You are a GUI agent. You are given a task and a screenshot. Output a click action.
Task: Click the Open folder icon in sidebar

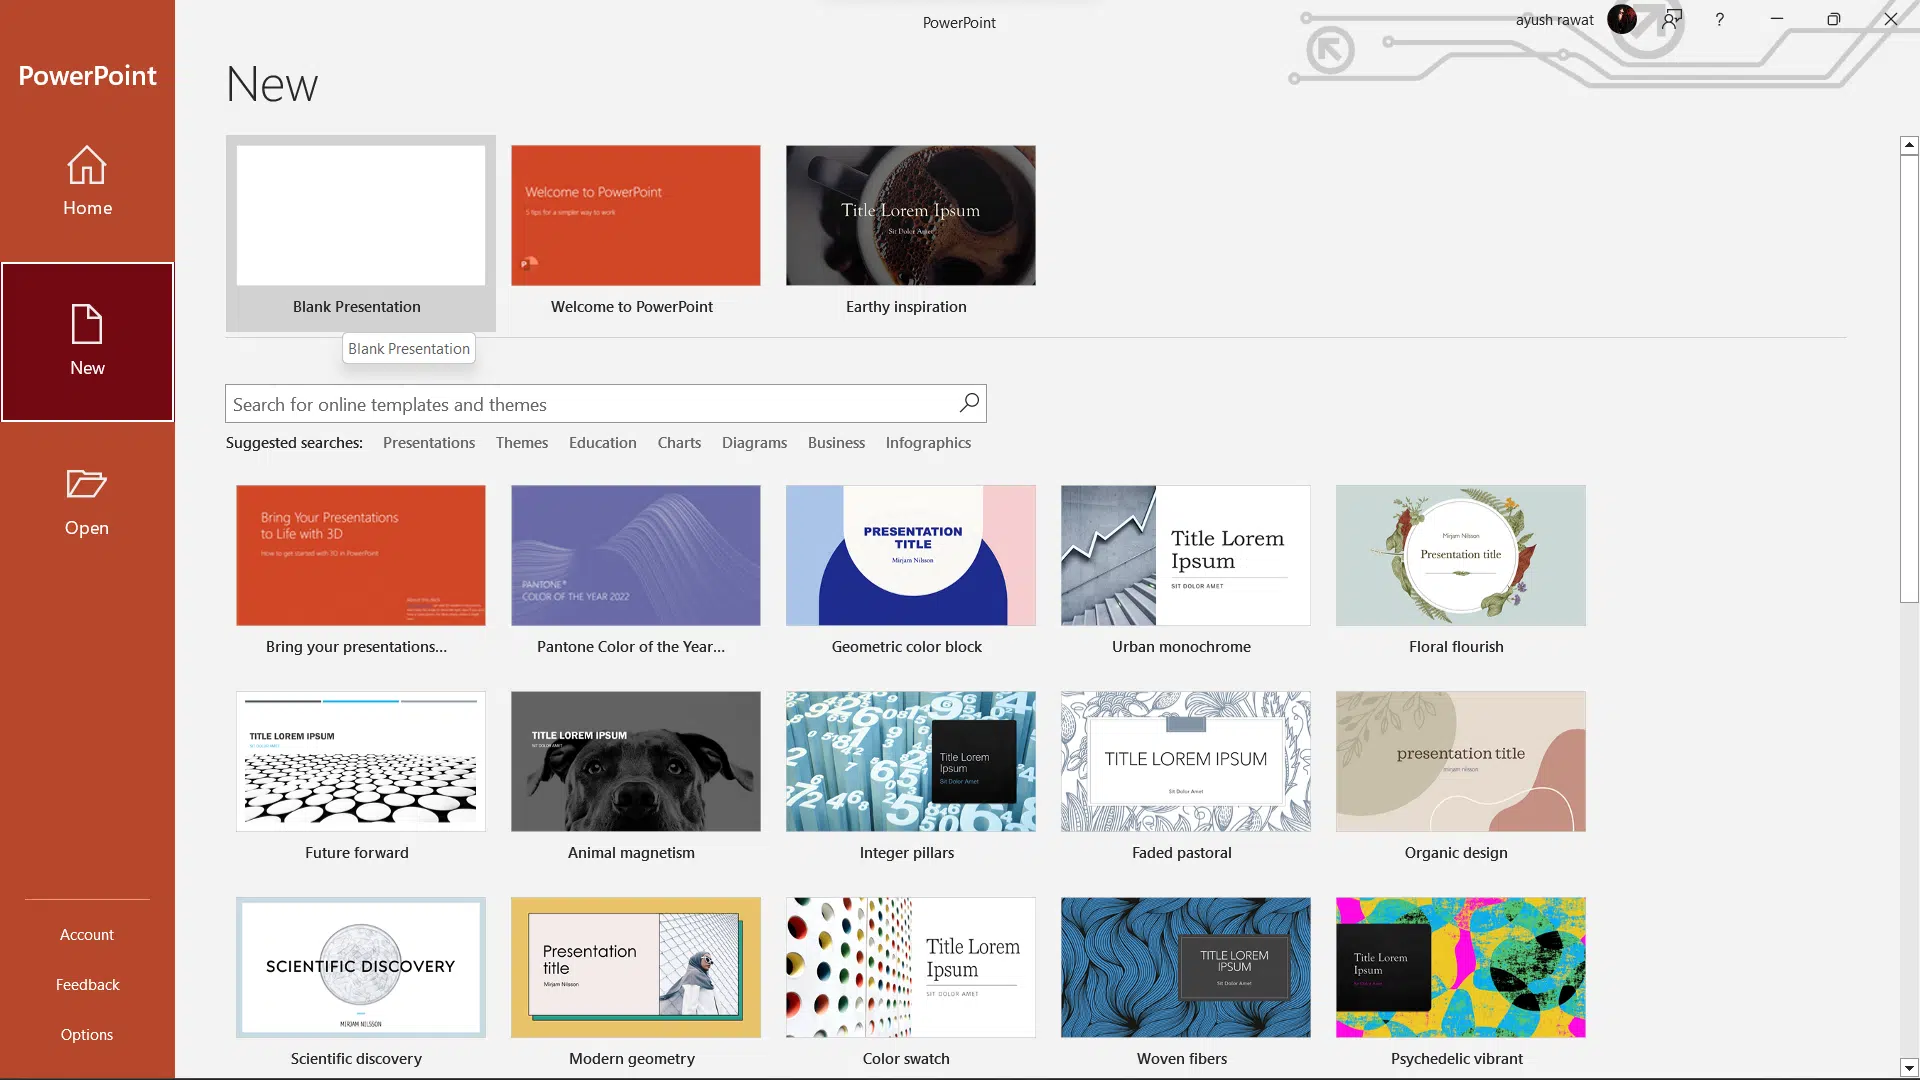point(87,483)
